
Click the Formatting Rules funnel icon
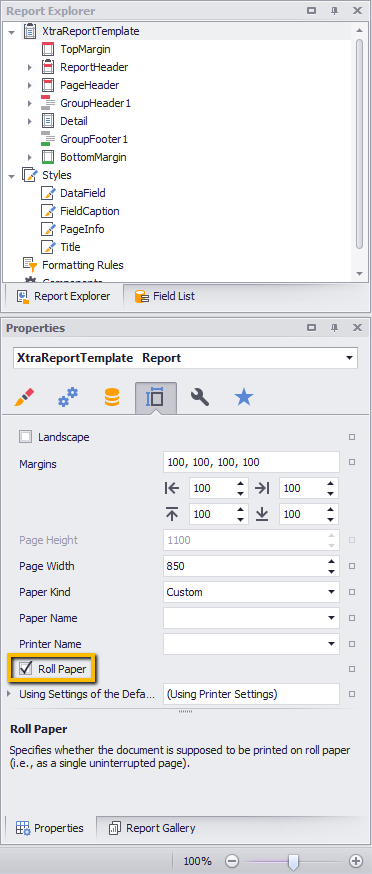click(30, 265)
